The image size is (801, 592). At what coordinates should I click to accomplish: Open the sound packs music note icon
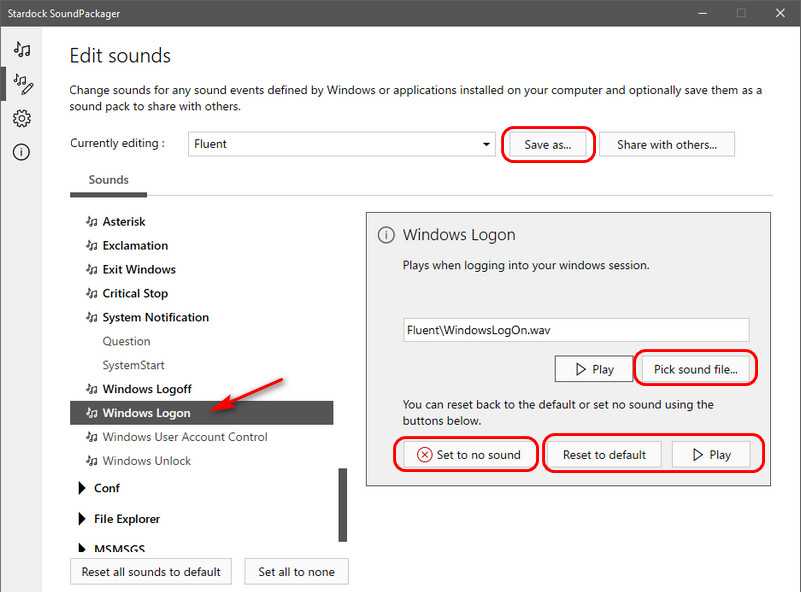(x=21, y=50)
